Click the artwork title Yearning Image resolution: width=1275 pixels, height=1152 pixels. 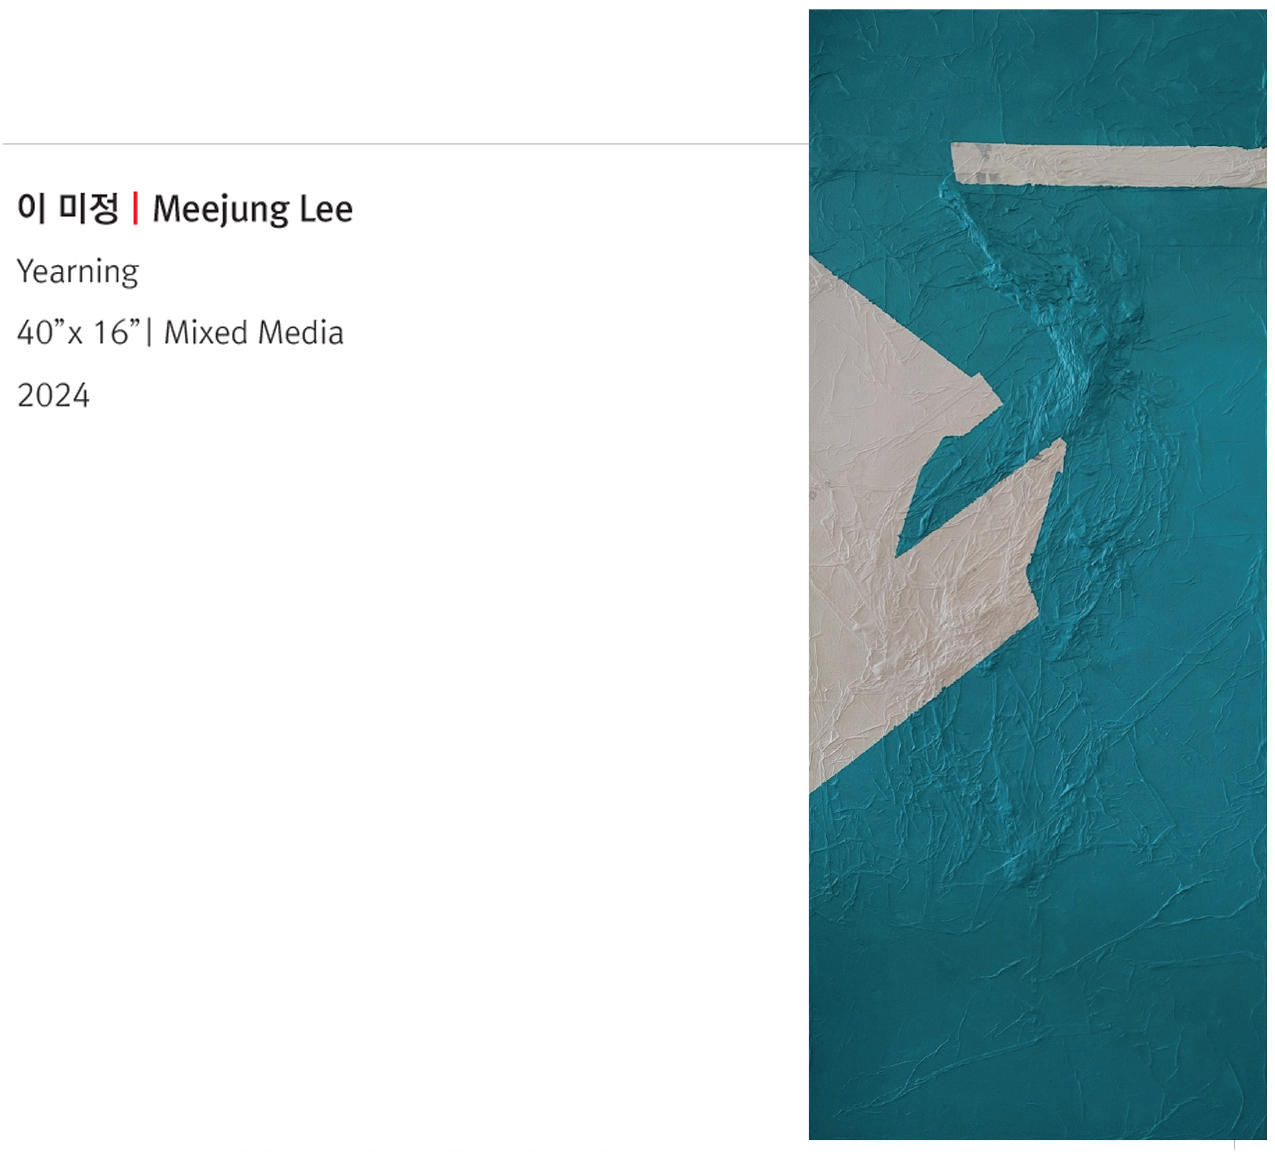point(78,272)
